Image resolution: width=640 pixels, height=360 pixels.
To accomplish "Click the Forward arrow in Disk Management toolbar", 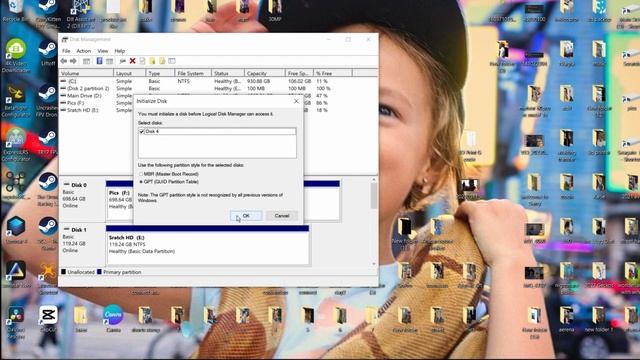I will point(73,61).
